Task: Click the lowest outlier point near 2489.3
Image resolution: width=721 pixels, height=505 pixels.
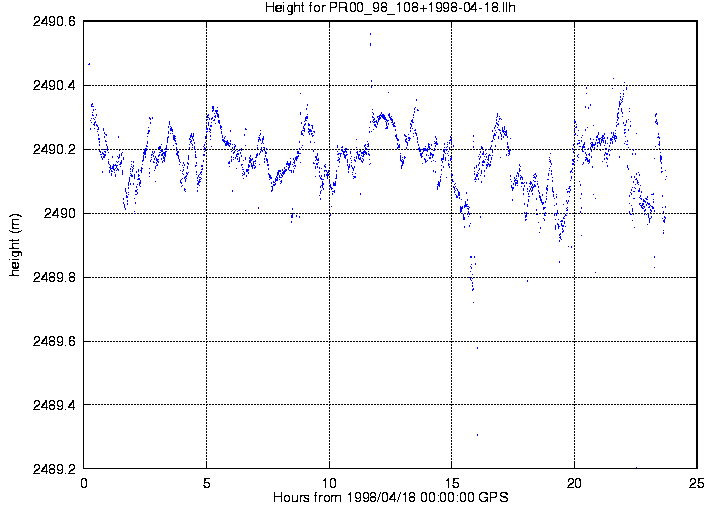Action: [477, 435]
